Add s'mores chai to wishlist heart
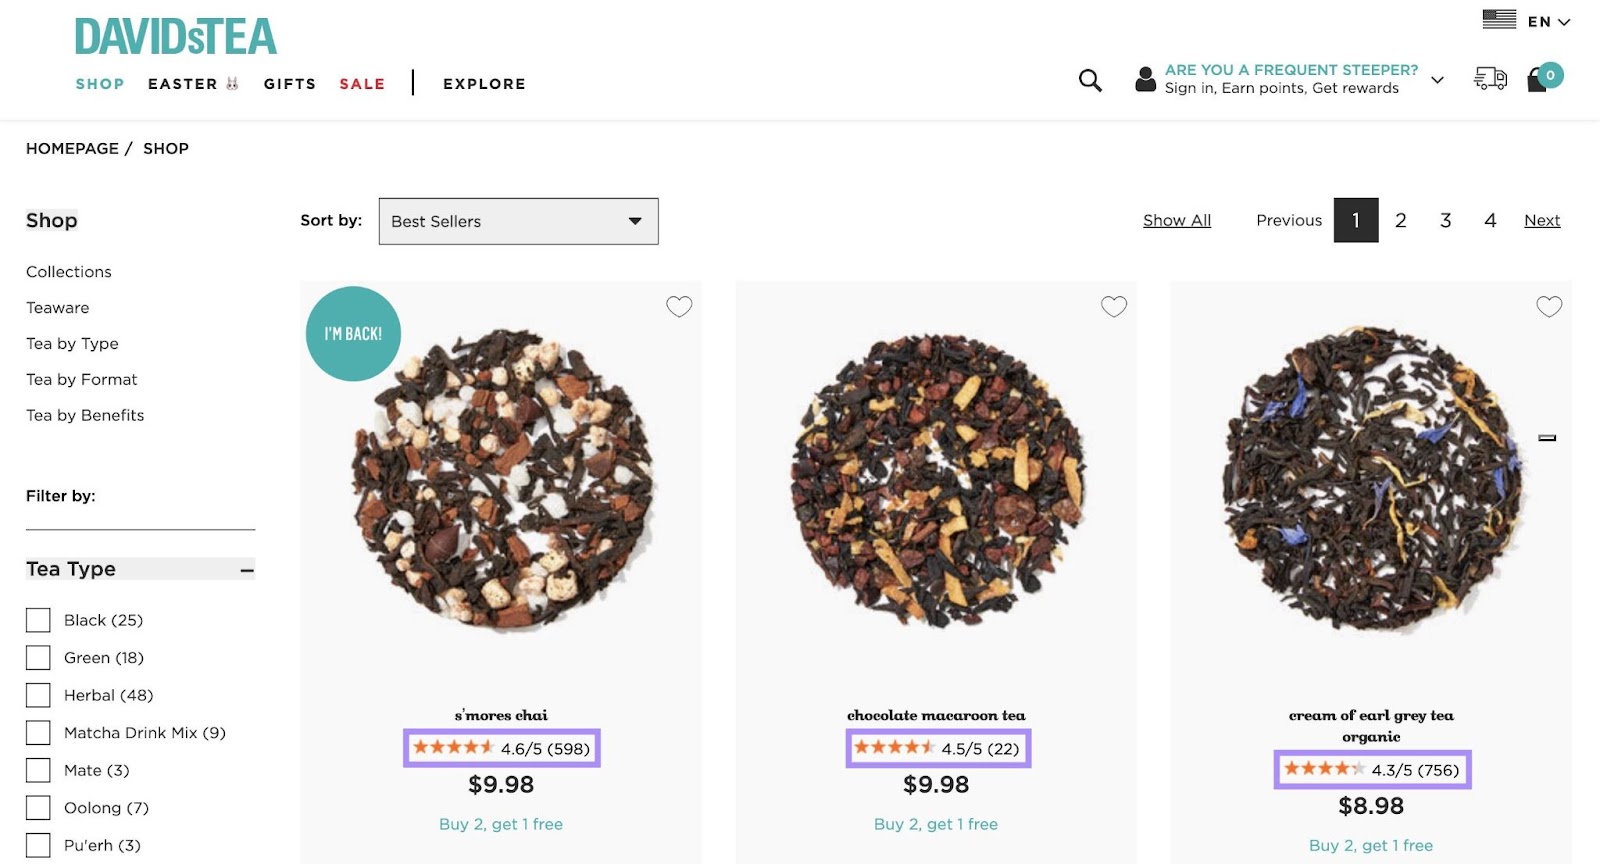 [679, 307]
